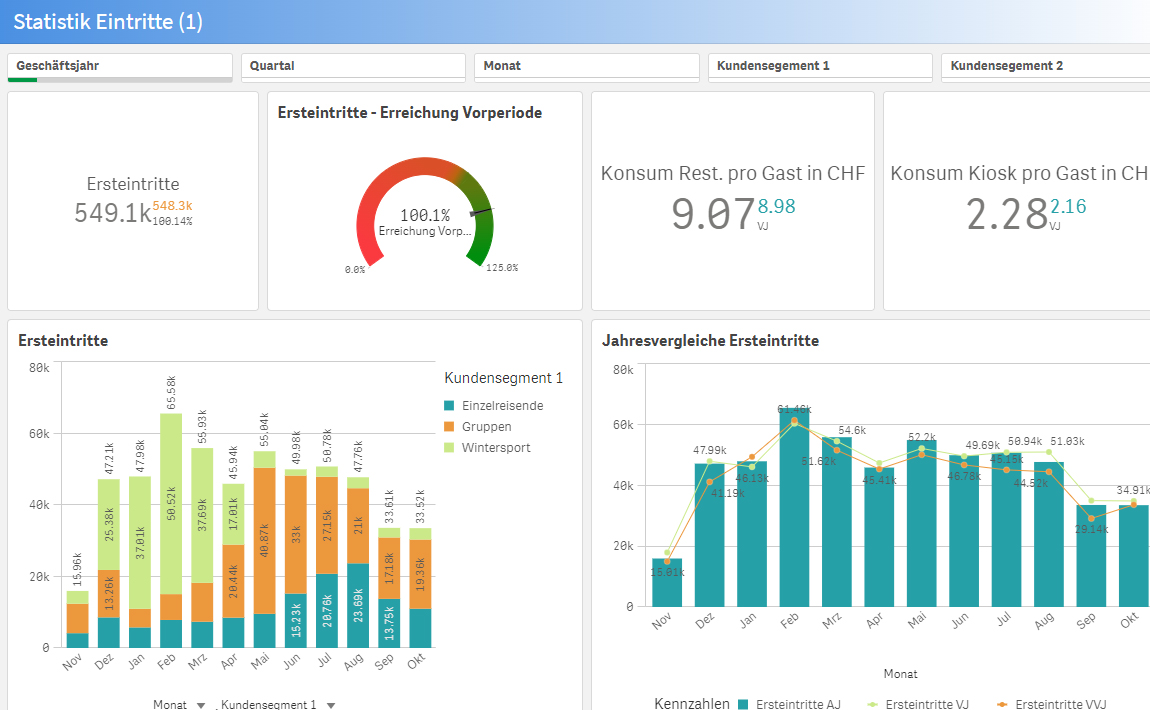Click the Mai Gruppen segment 40.87k
The image size is (1150, 710).
pyautogui.click(x=265, y=541)
